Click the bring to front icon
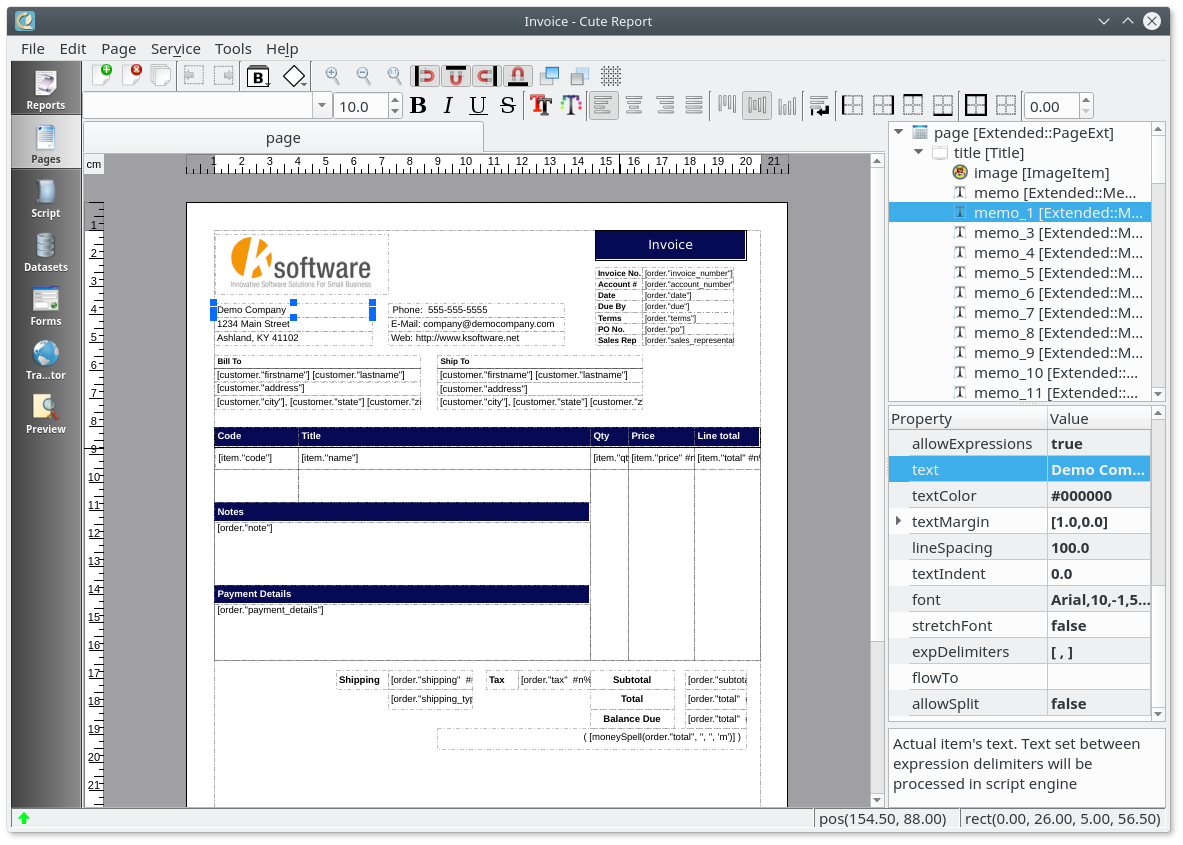This screenshot has width=1183, height=845. 549,76
